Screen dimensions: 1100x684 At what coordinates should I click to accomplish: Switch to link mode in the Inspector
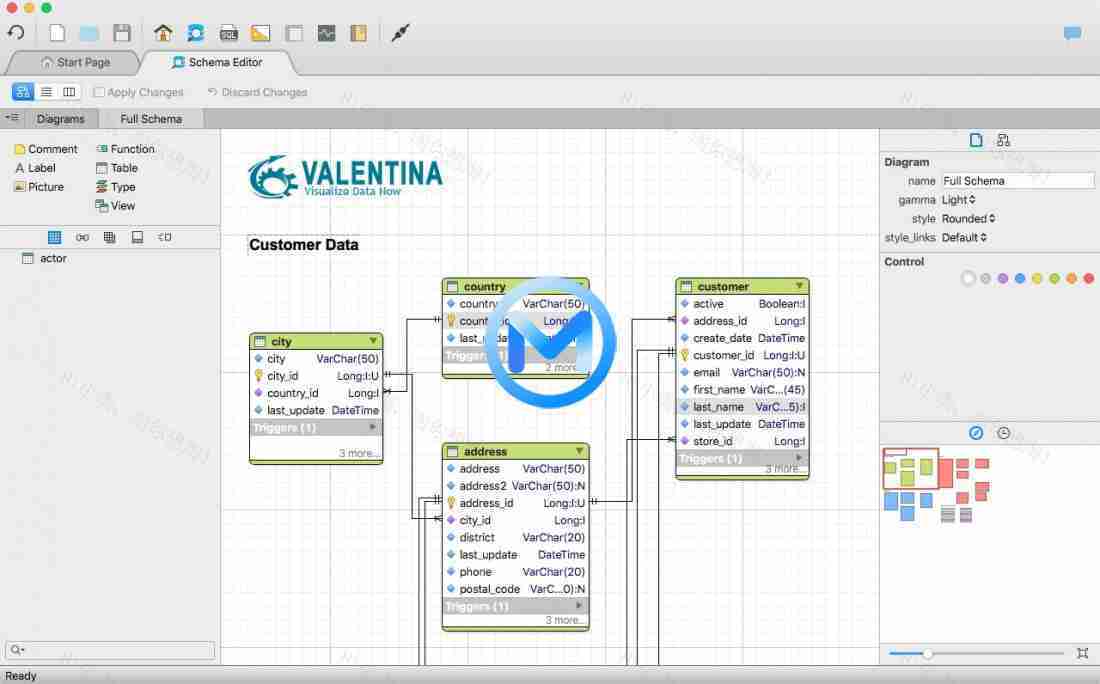(1004, 140)
